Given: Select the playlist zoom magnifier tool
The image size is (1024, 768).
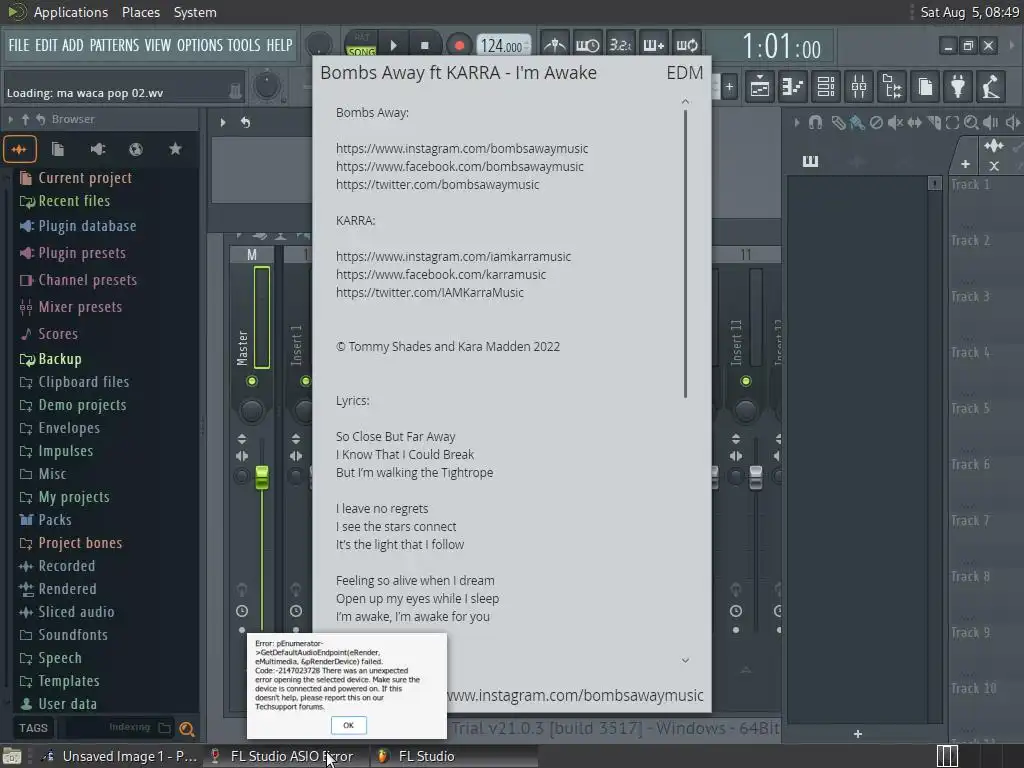Looking at the screenshot, I should (x=971, y=122).
